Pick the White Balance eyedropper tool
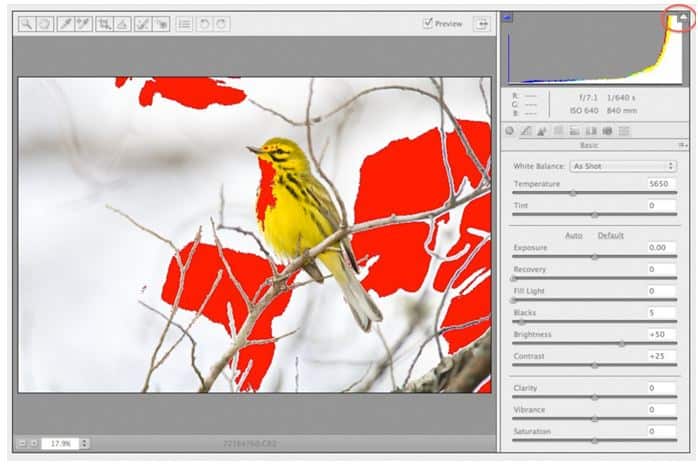The width and height of the screenshot is (698, 467). pyautogui.click(x=65, y=24)
